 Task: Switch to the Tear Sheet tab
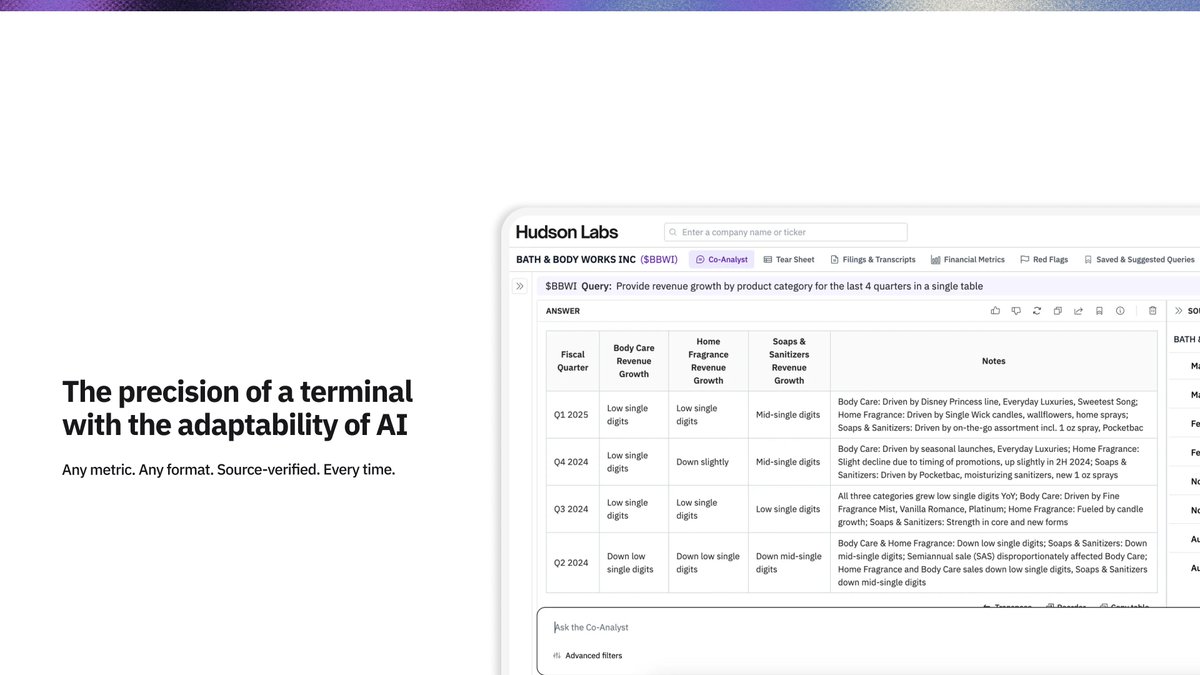[x=788, y=259]
